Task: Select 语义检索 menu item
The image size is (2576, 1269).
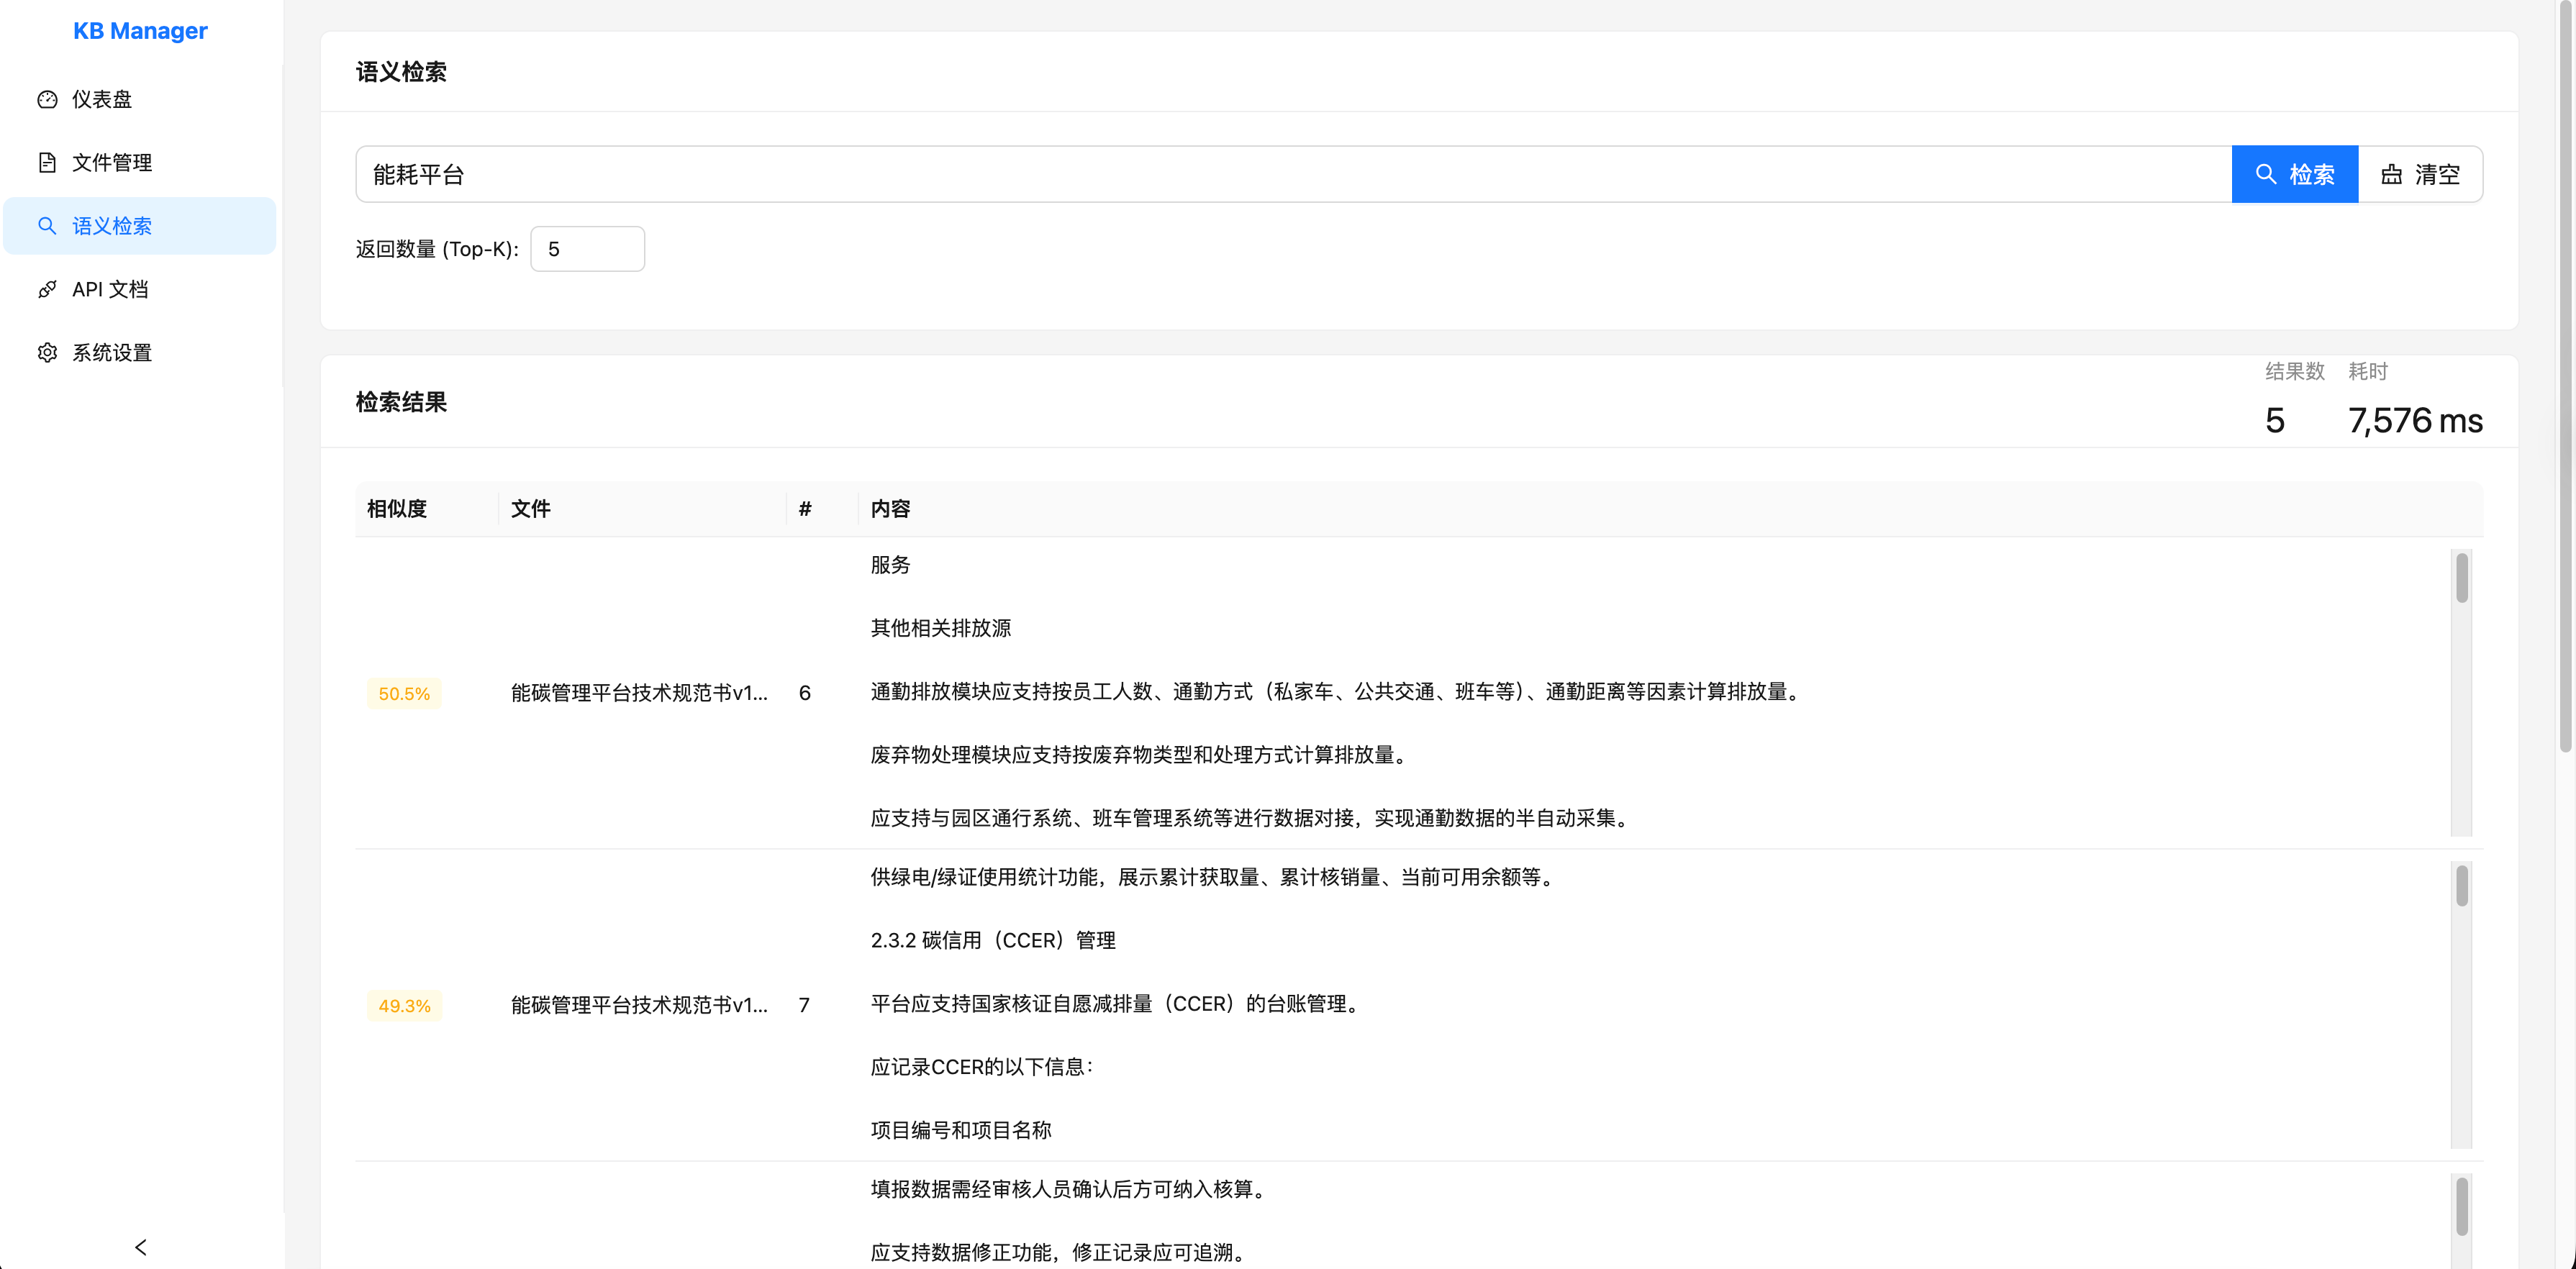Action: (x=140, y=226)
